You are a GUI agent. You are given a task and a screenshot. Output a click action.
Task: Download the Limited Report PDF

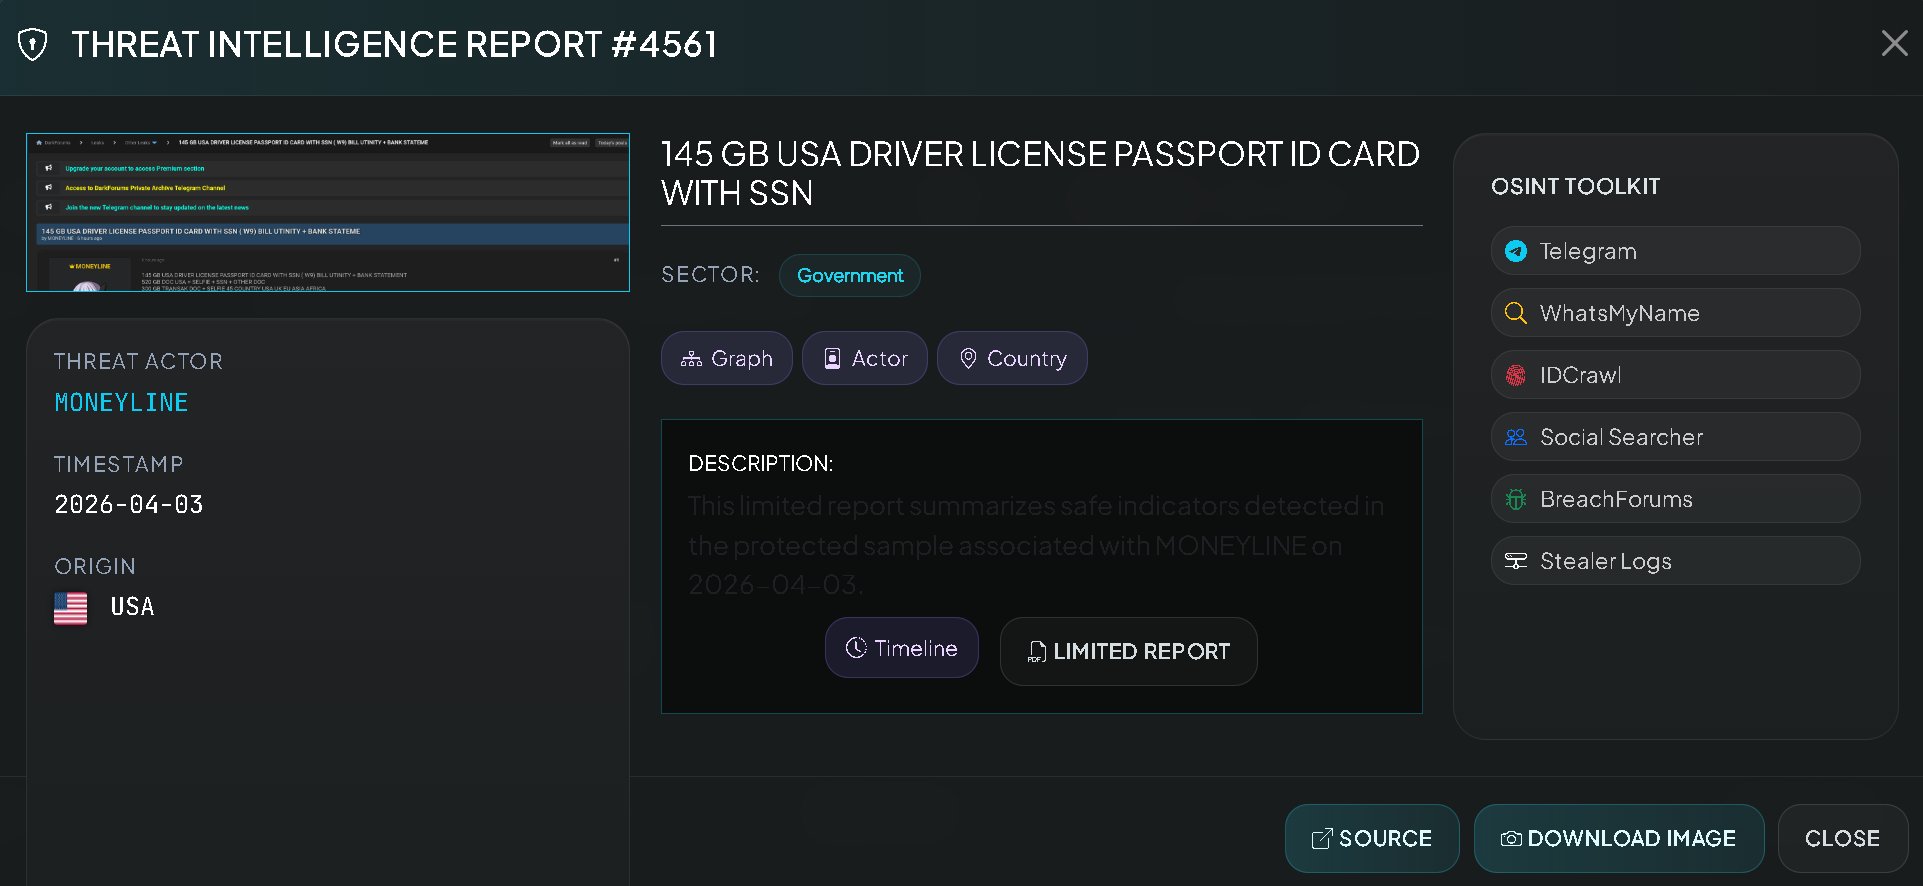click(x=1128, y=651)
